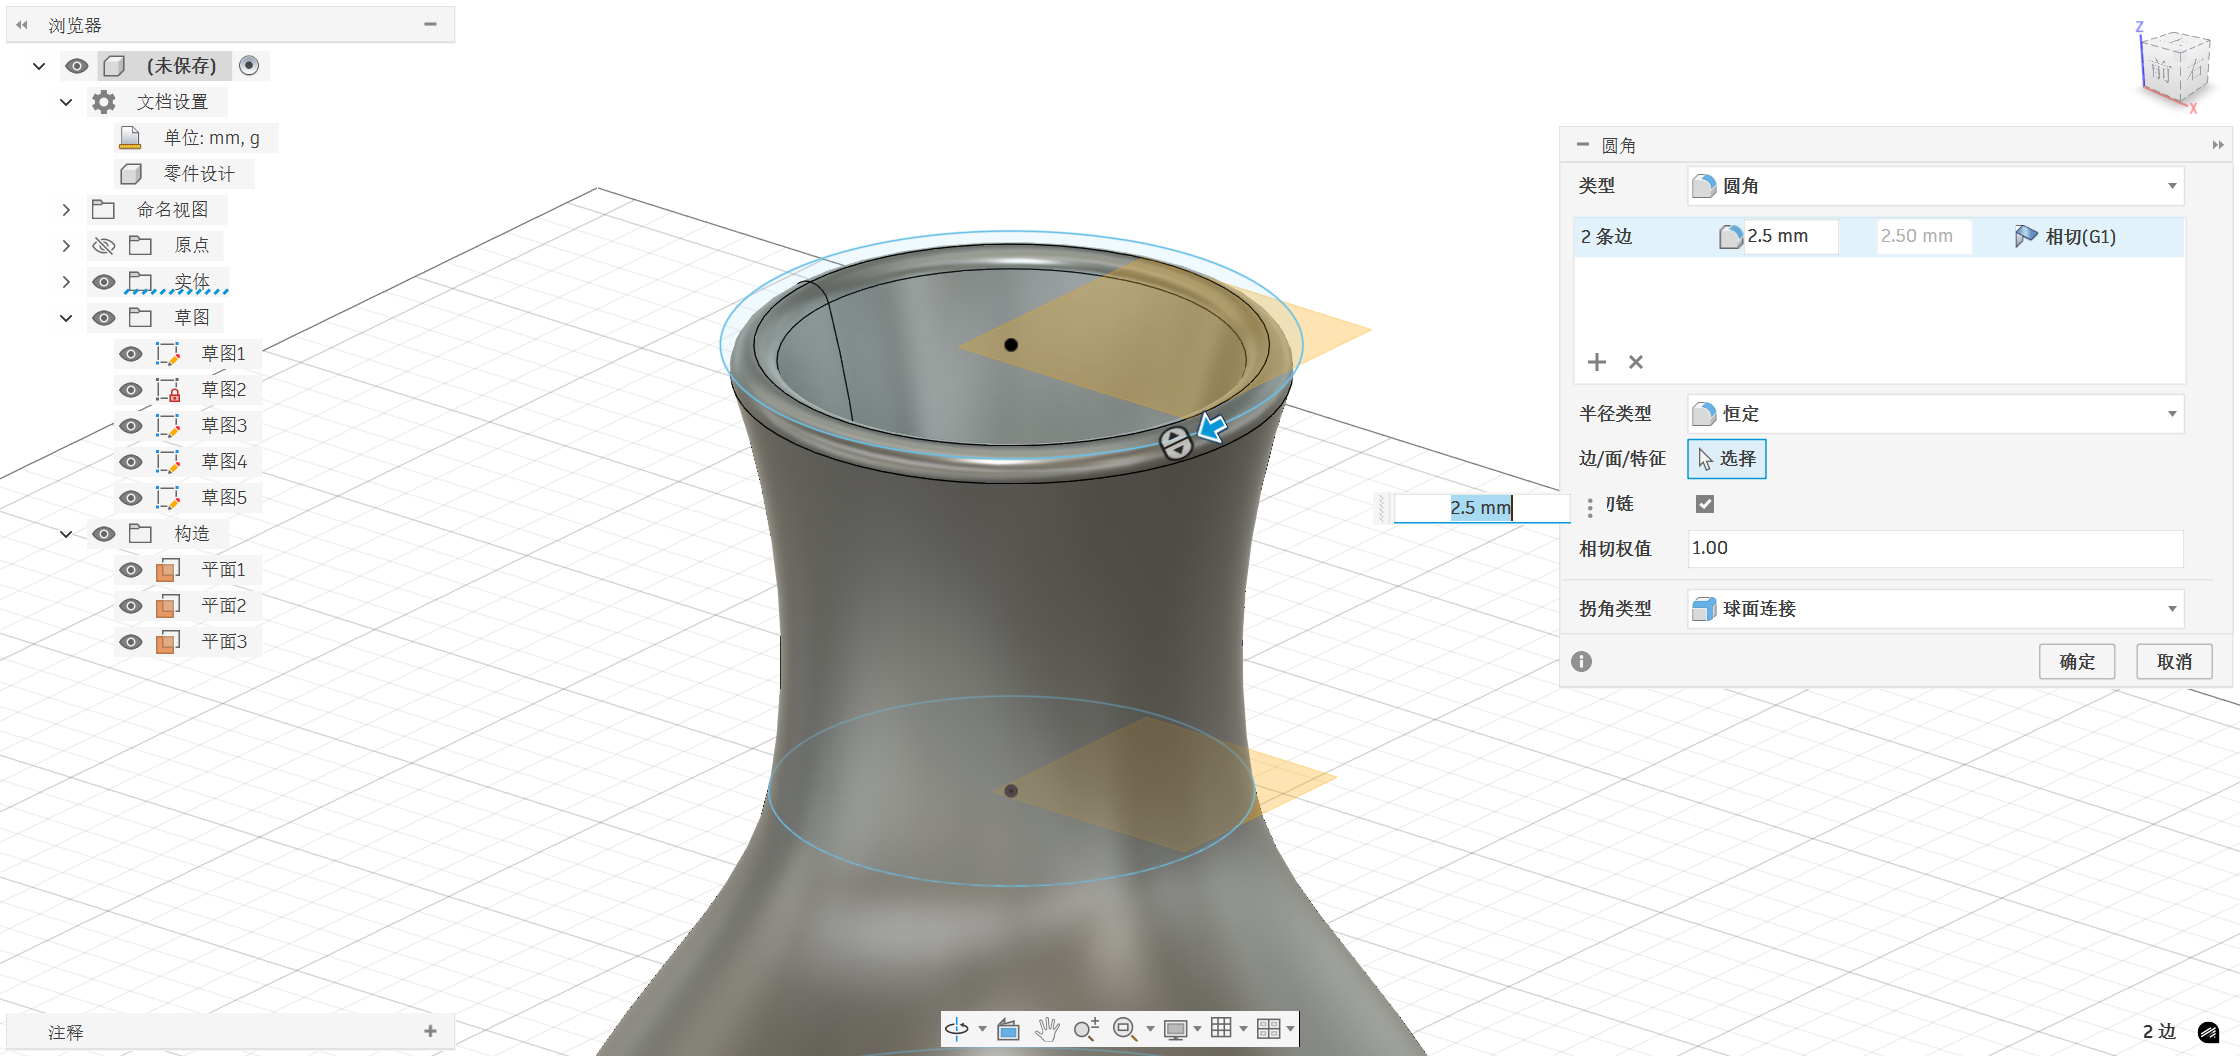
Task: Click the 选择 edge selection button
Action: [1727, 459]
